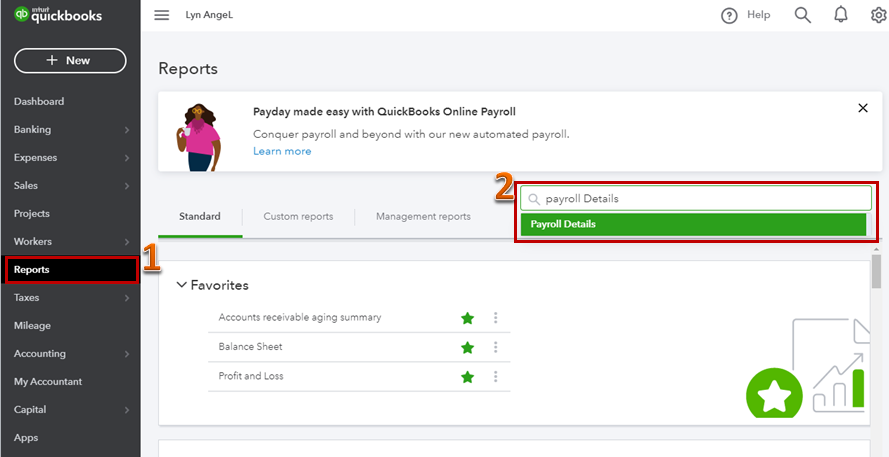Viewport: 889px width, 457px height.
Task: Follow the Learn more link
Action: (282, 151)
